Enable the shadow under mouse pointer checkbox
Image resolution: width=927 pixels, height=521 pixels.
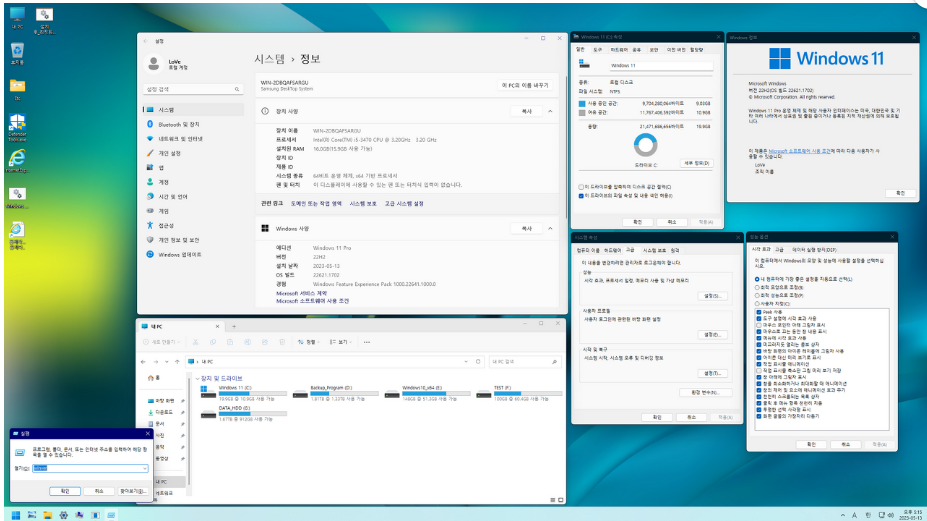[759, 325]
